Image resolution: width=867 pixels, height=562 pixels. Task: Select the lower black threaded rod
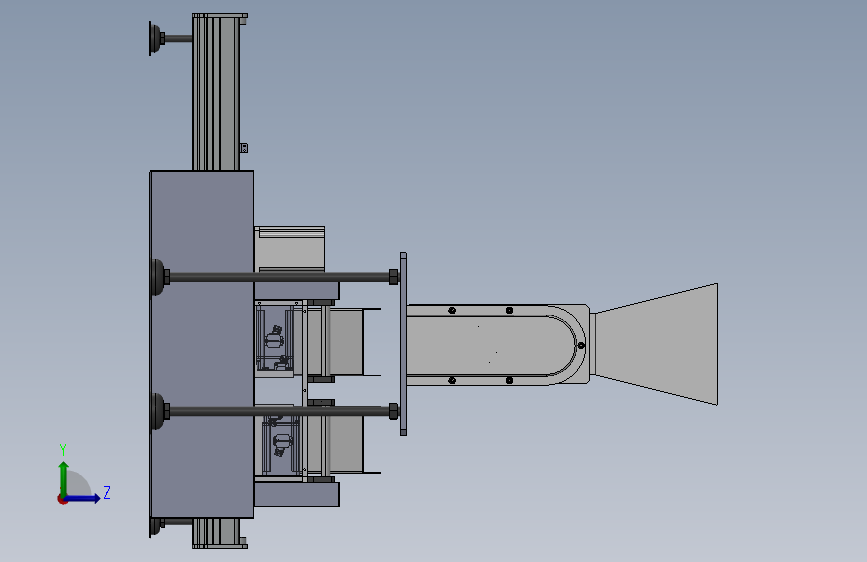click(279, 411)
